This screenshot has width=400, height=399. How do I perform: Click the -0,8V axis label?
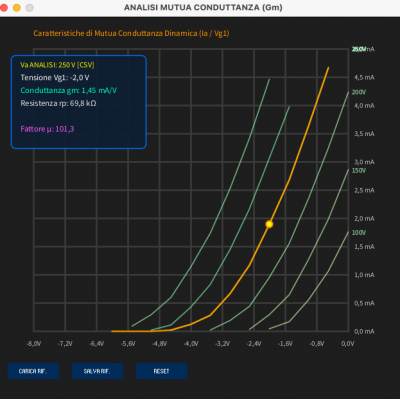(x=317, y=344)
